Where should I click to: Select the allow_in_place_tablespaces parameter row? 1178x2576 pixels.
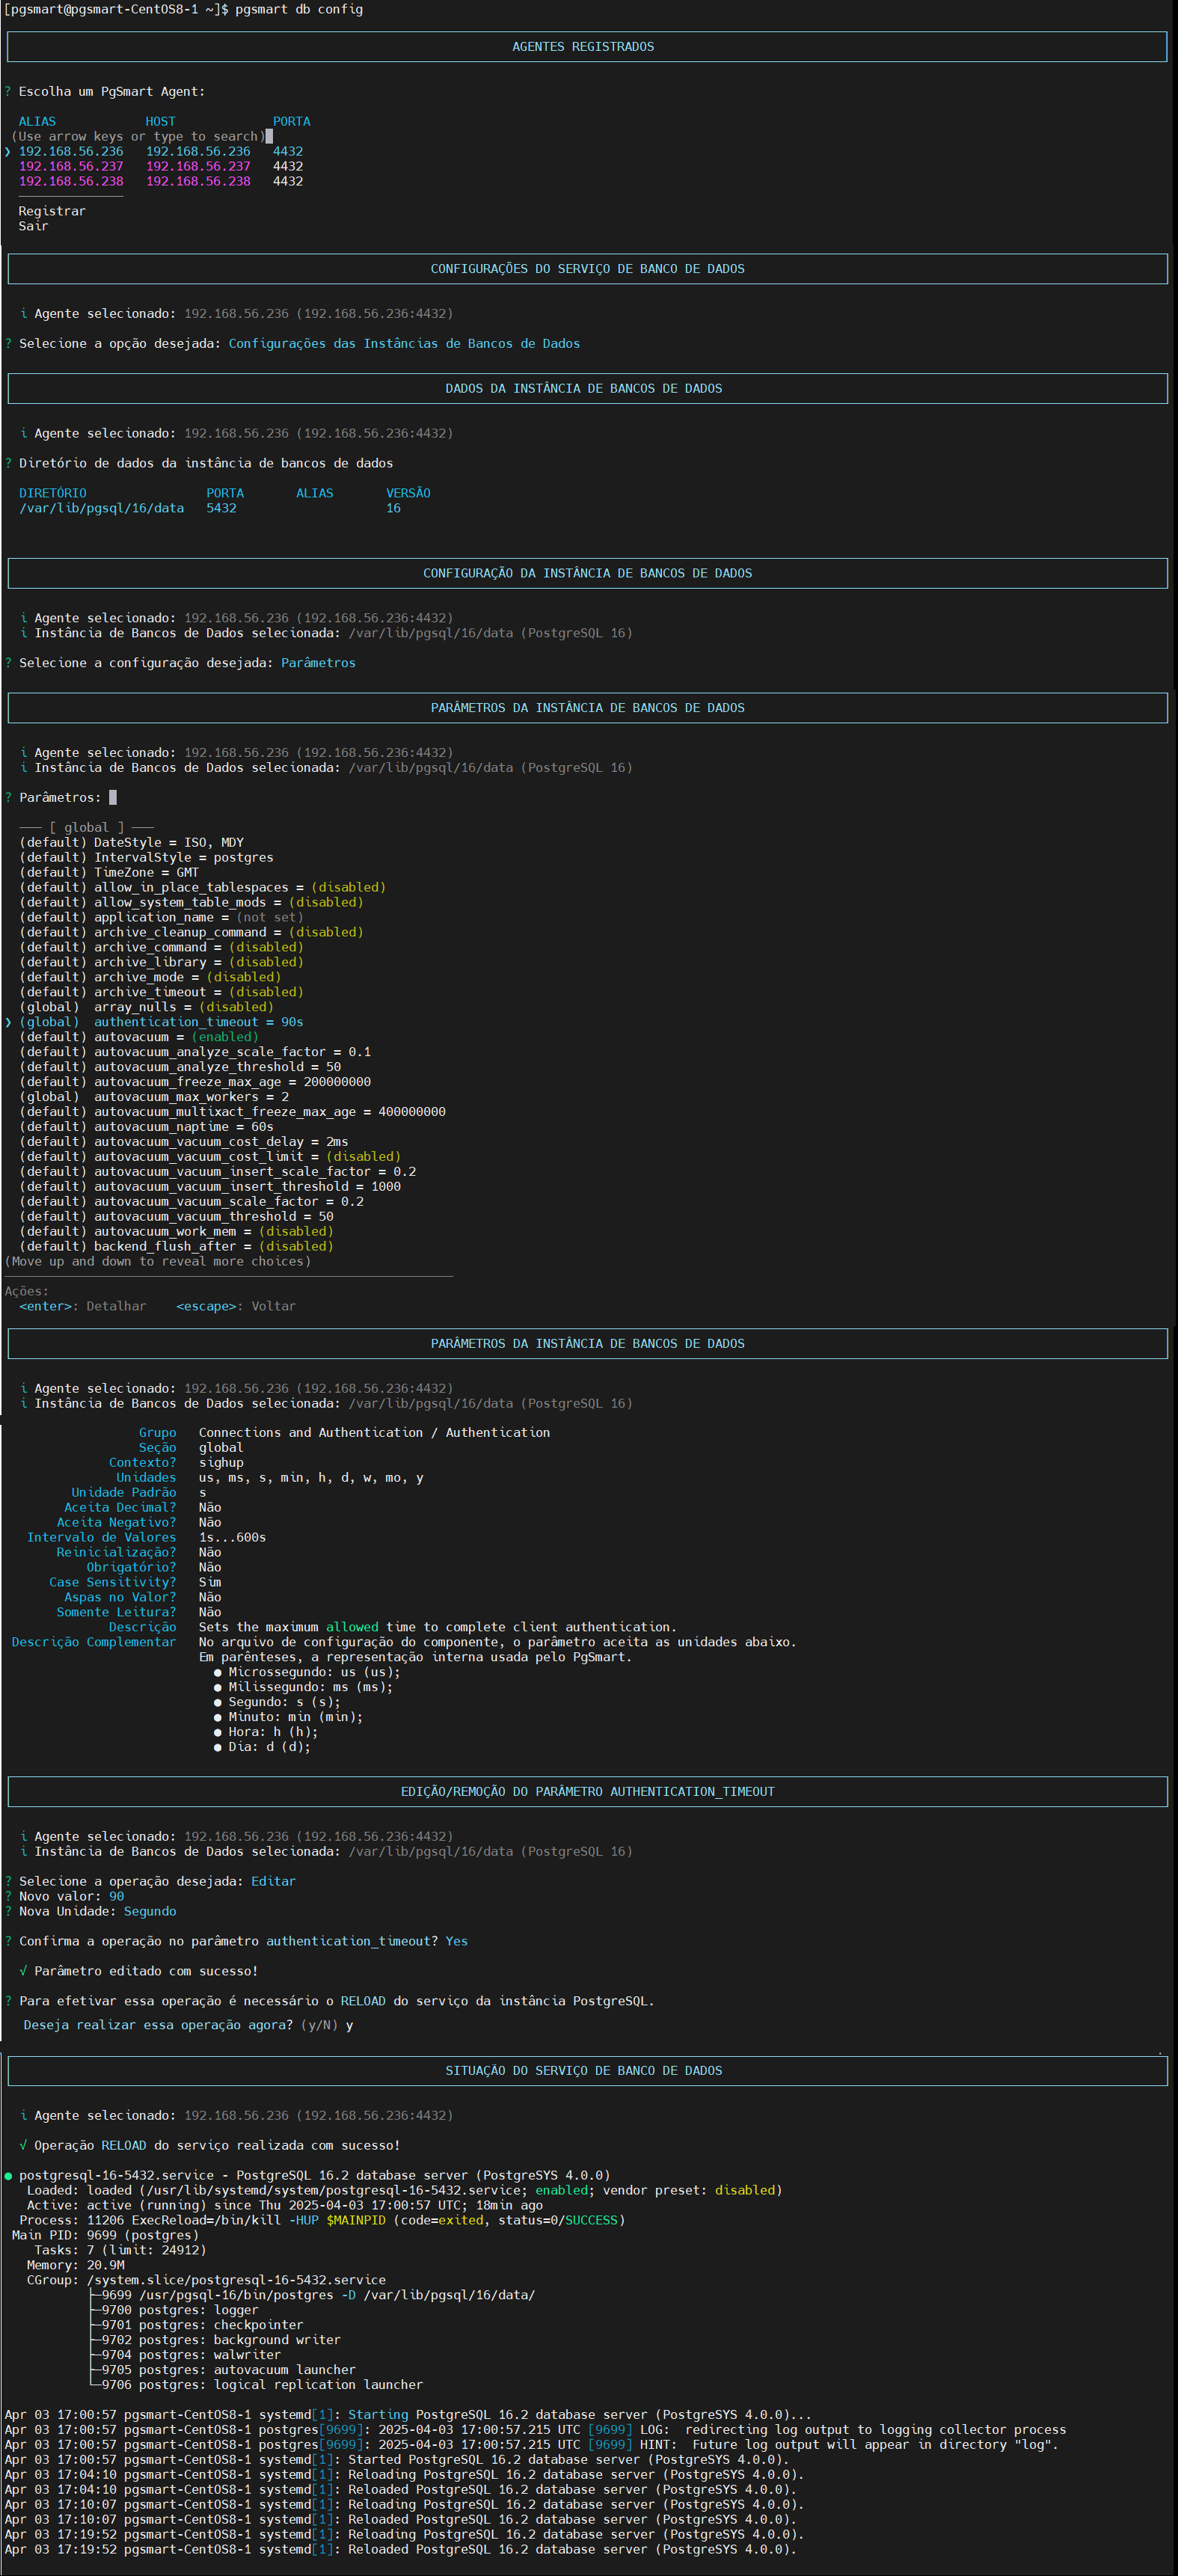[x=202, y=887]
